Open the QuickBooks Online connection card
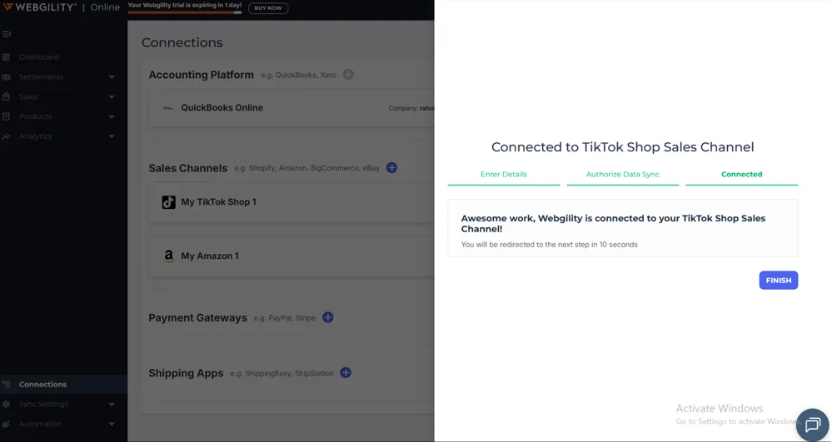The image size is (831, 442). coord(291,108)
